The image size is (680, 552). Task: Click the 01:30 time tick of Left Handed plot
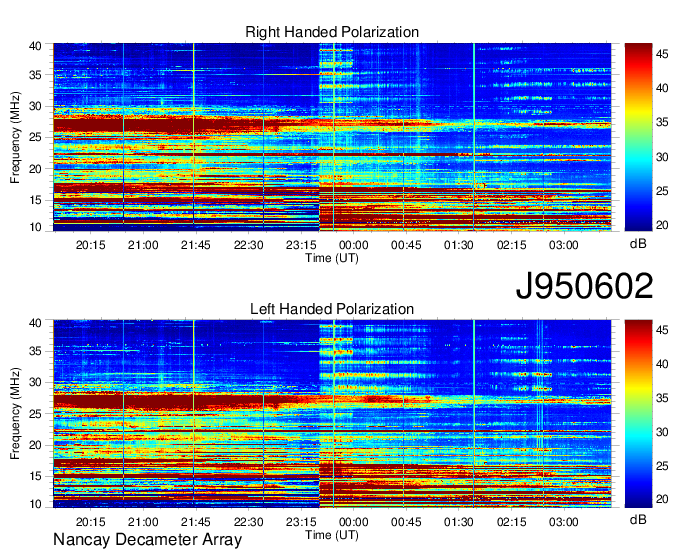click(458, 522)
